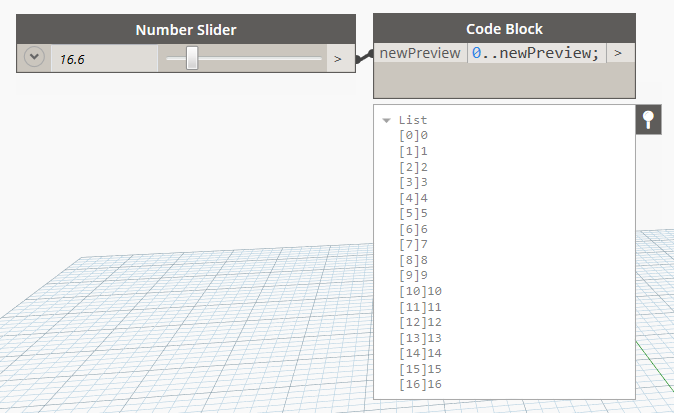The image size is (674, 413).
Task: Click the Number Slider output port arrow
Action: tap(338, 59)
